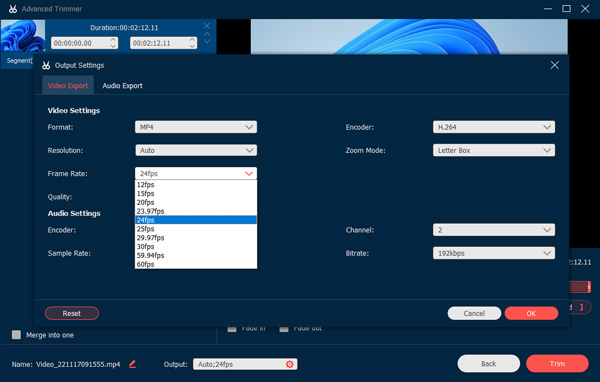Open the Channel dropdown showing 2
This screenshot has width=600, height=382.
[x=494, y=230]
